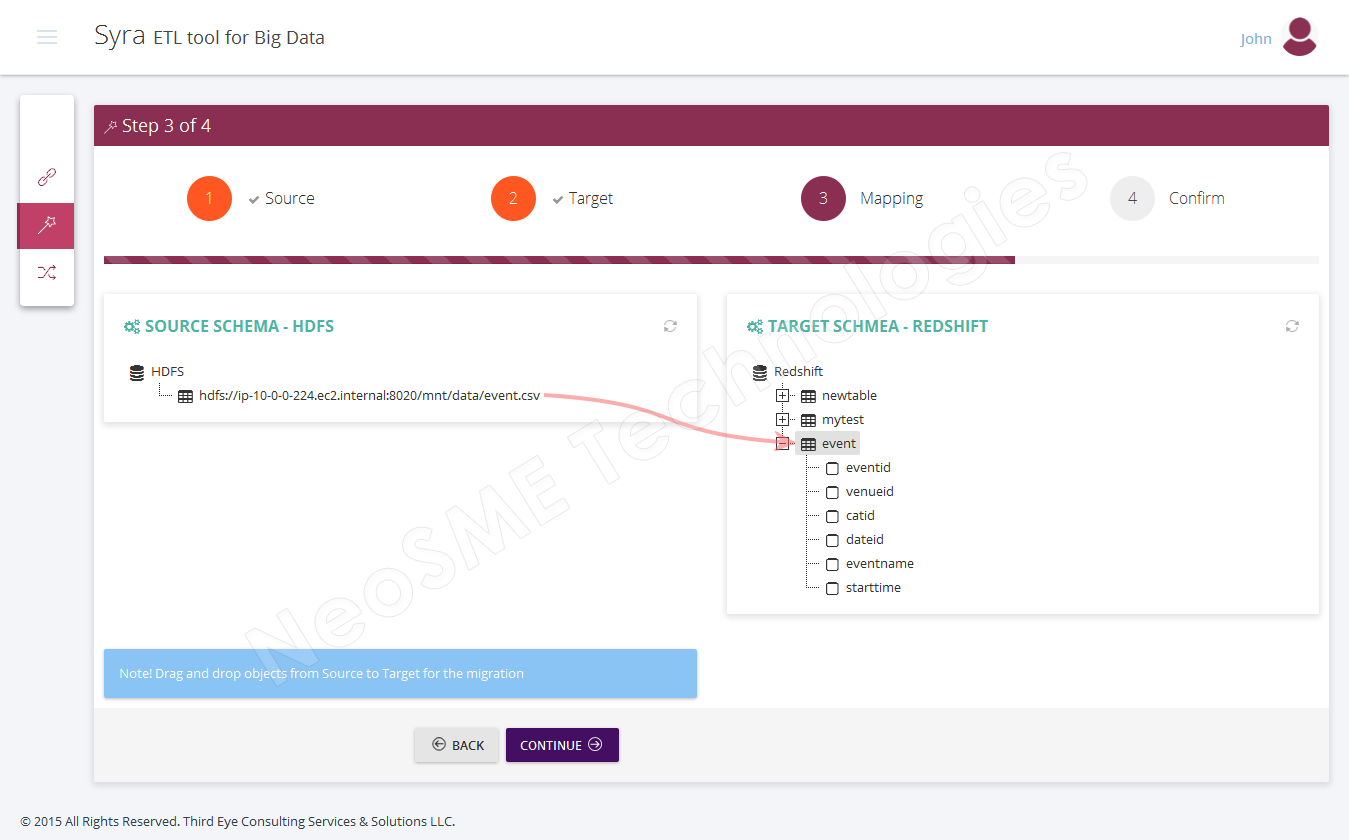1349x840 pixels.
Task: Refresh the target schema Redshift panel
Action: [1292, 326]
